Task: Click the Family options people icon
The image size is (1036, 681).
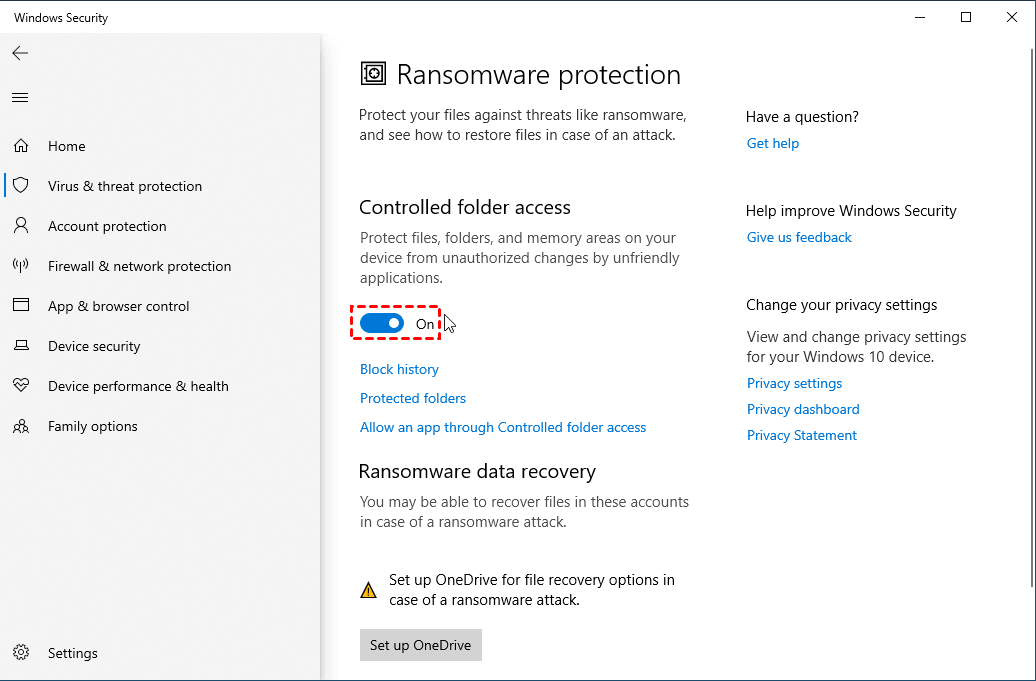Action: pyautogui.click(x=21, y=426)
